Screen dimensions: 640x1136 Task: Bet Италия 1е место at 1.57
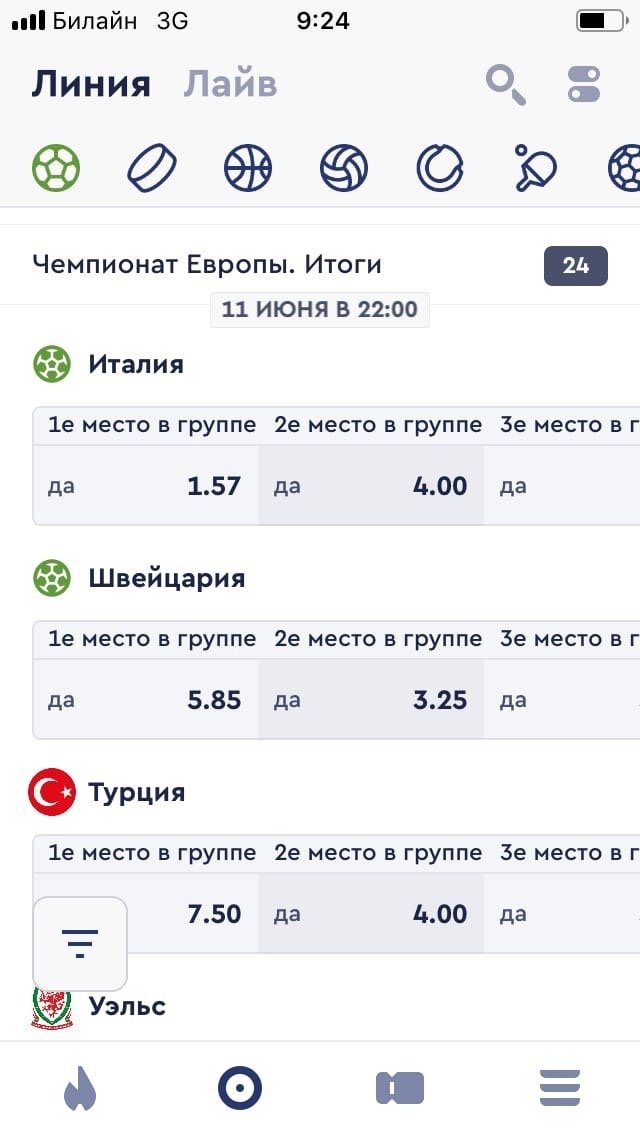(146, 486)
